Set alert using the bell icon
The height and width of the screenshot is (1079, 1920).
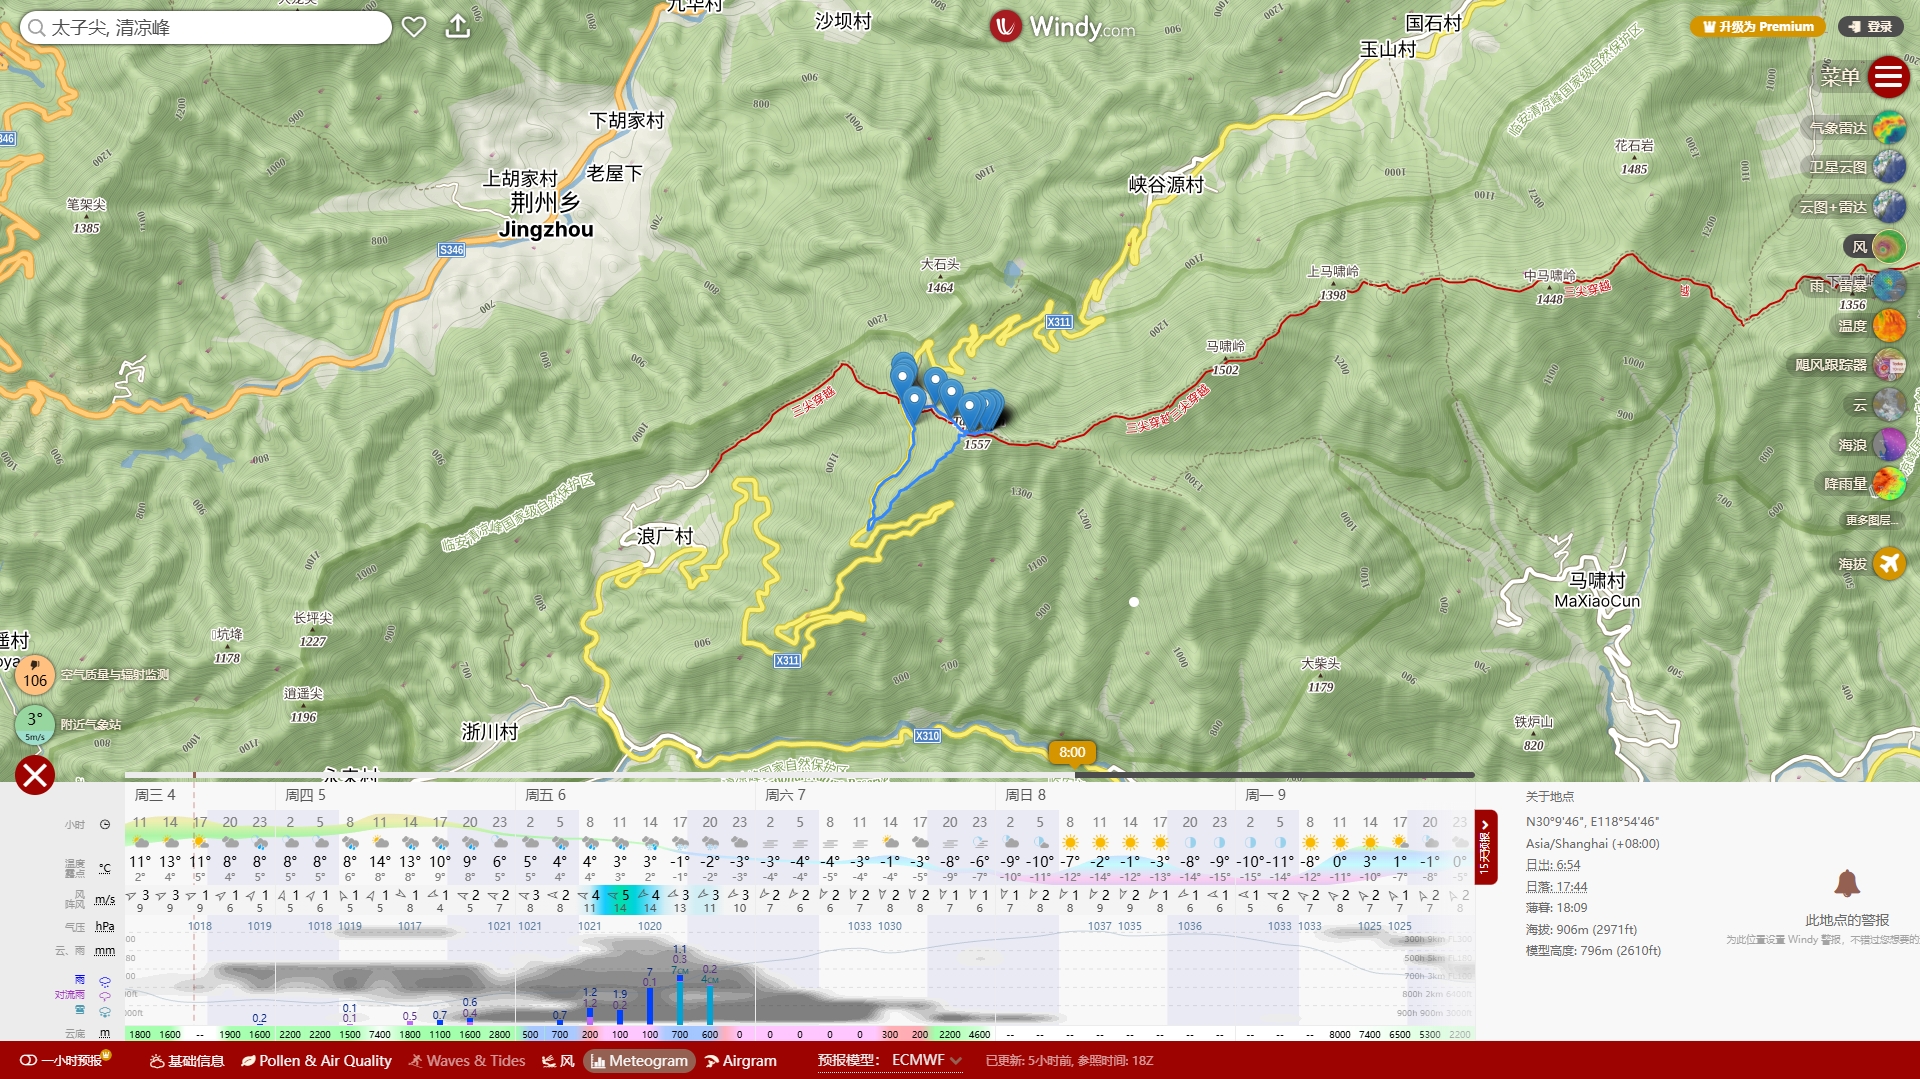pos(1846,884)
